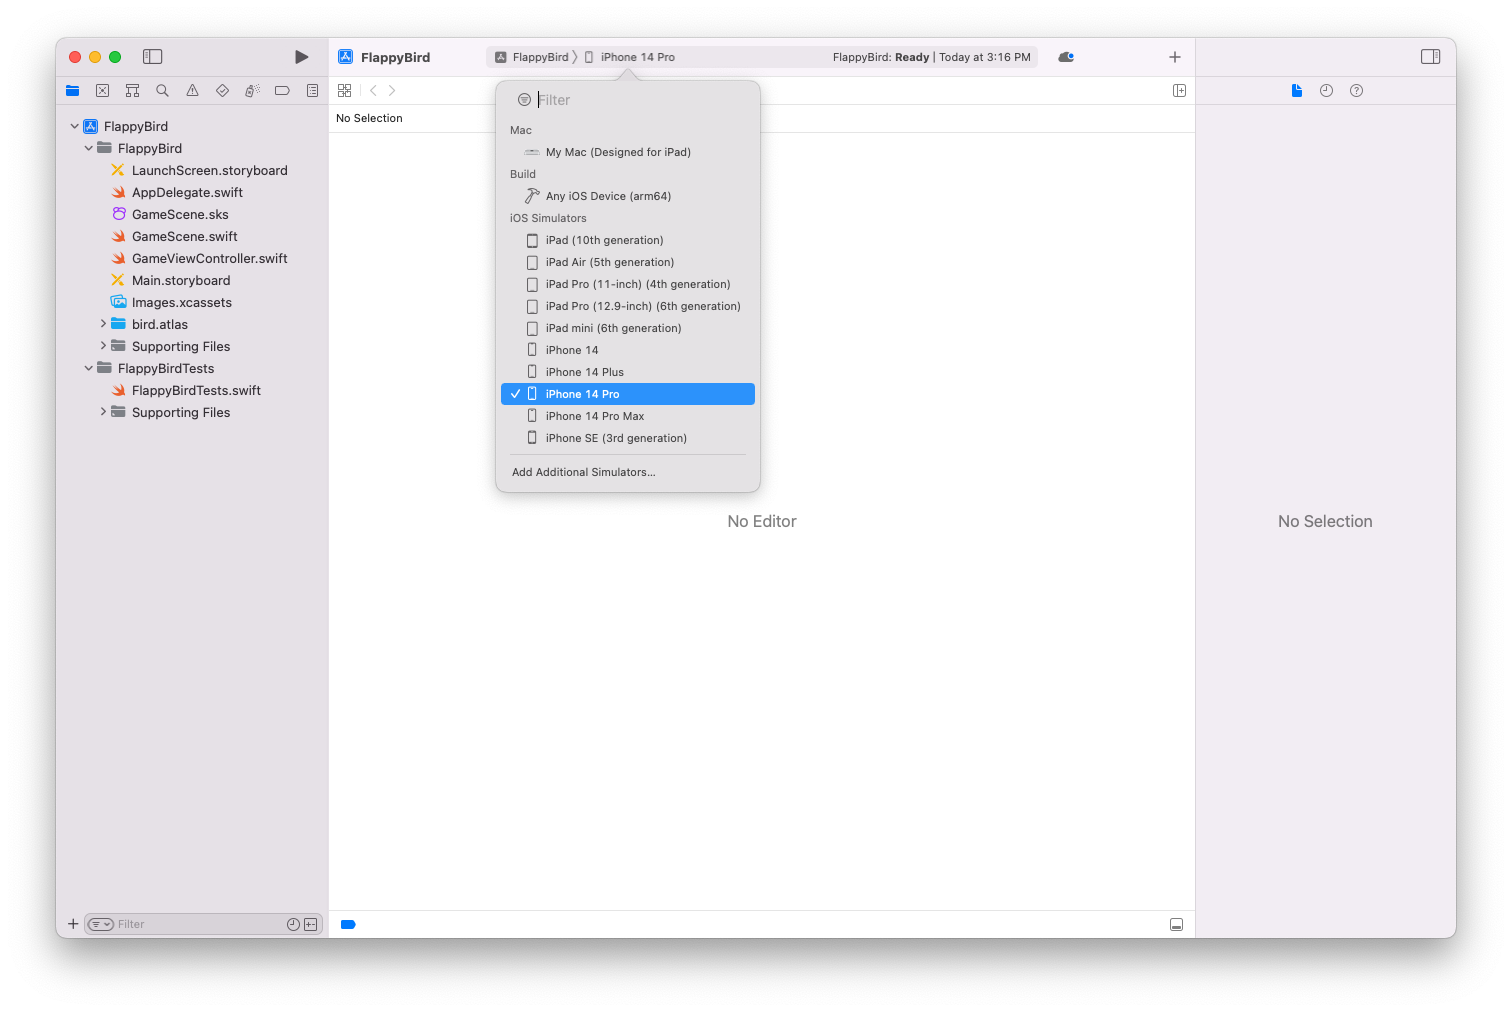Screen dimensions: 1512x1012
Task: Open FlappyBirdTests.swift file
Action: click(186, 390)
